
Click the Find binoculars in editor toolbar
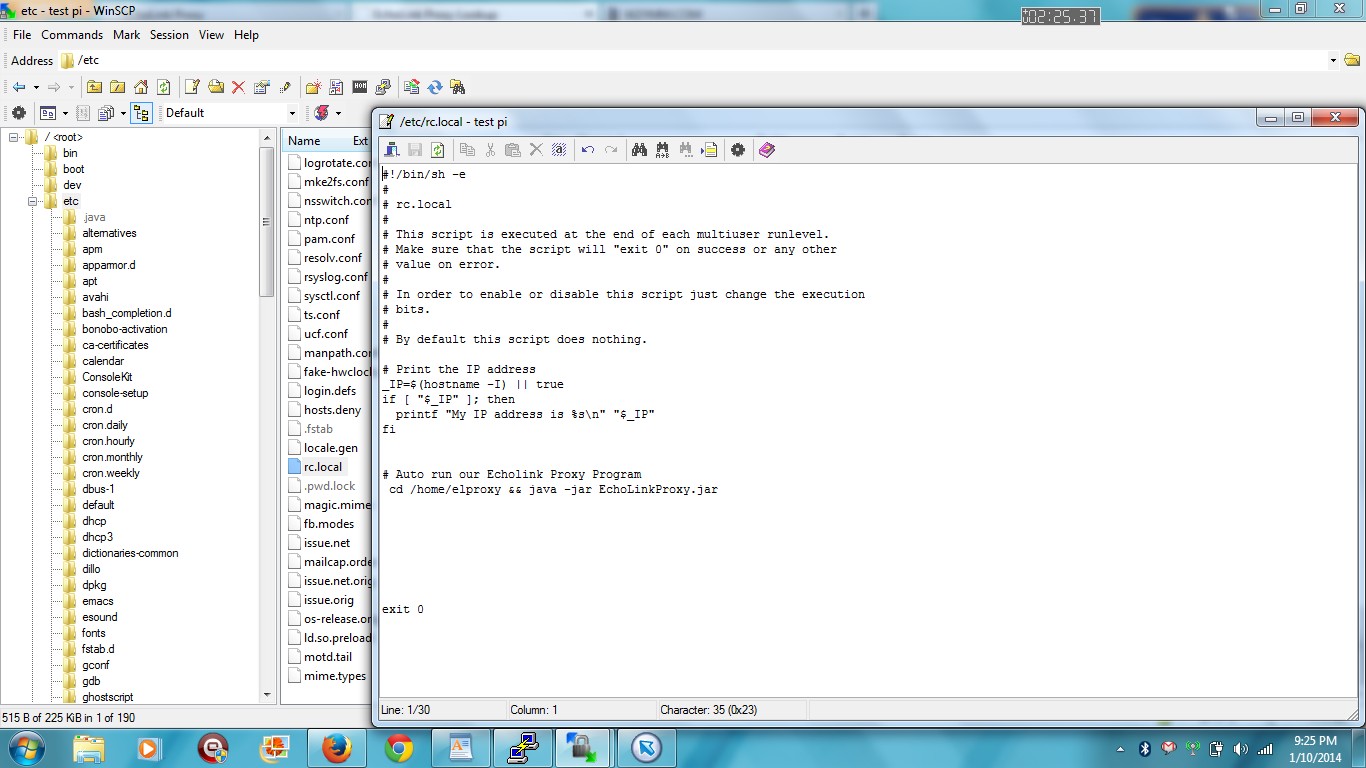[x=639, y=150]
